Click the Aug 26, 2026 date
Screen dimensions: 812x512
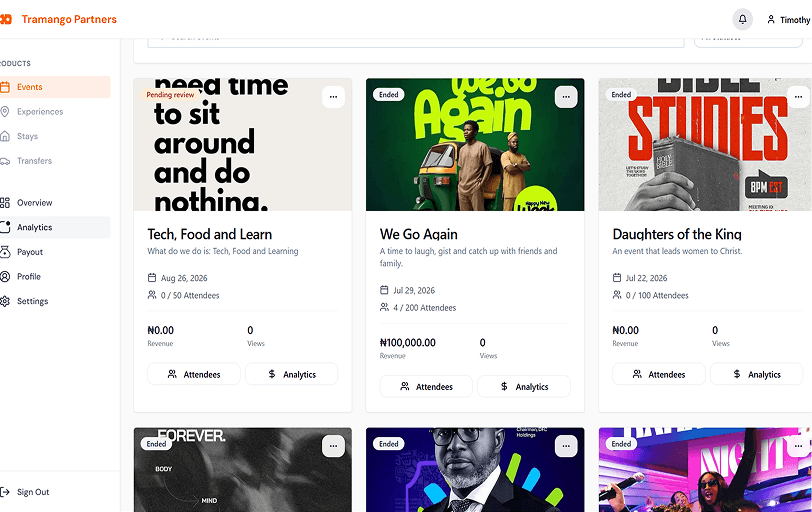pyautogui.click(x=184, y=278)
